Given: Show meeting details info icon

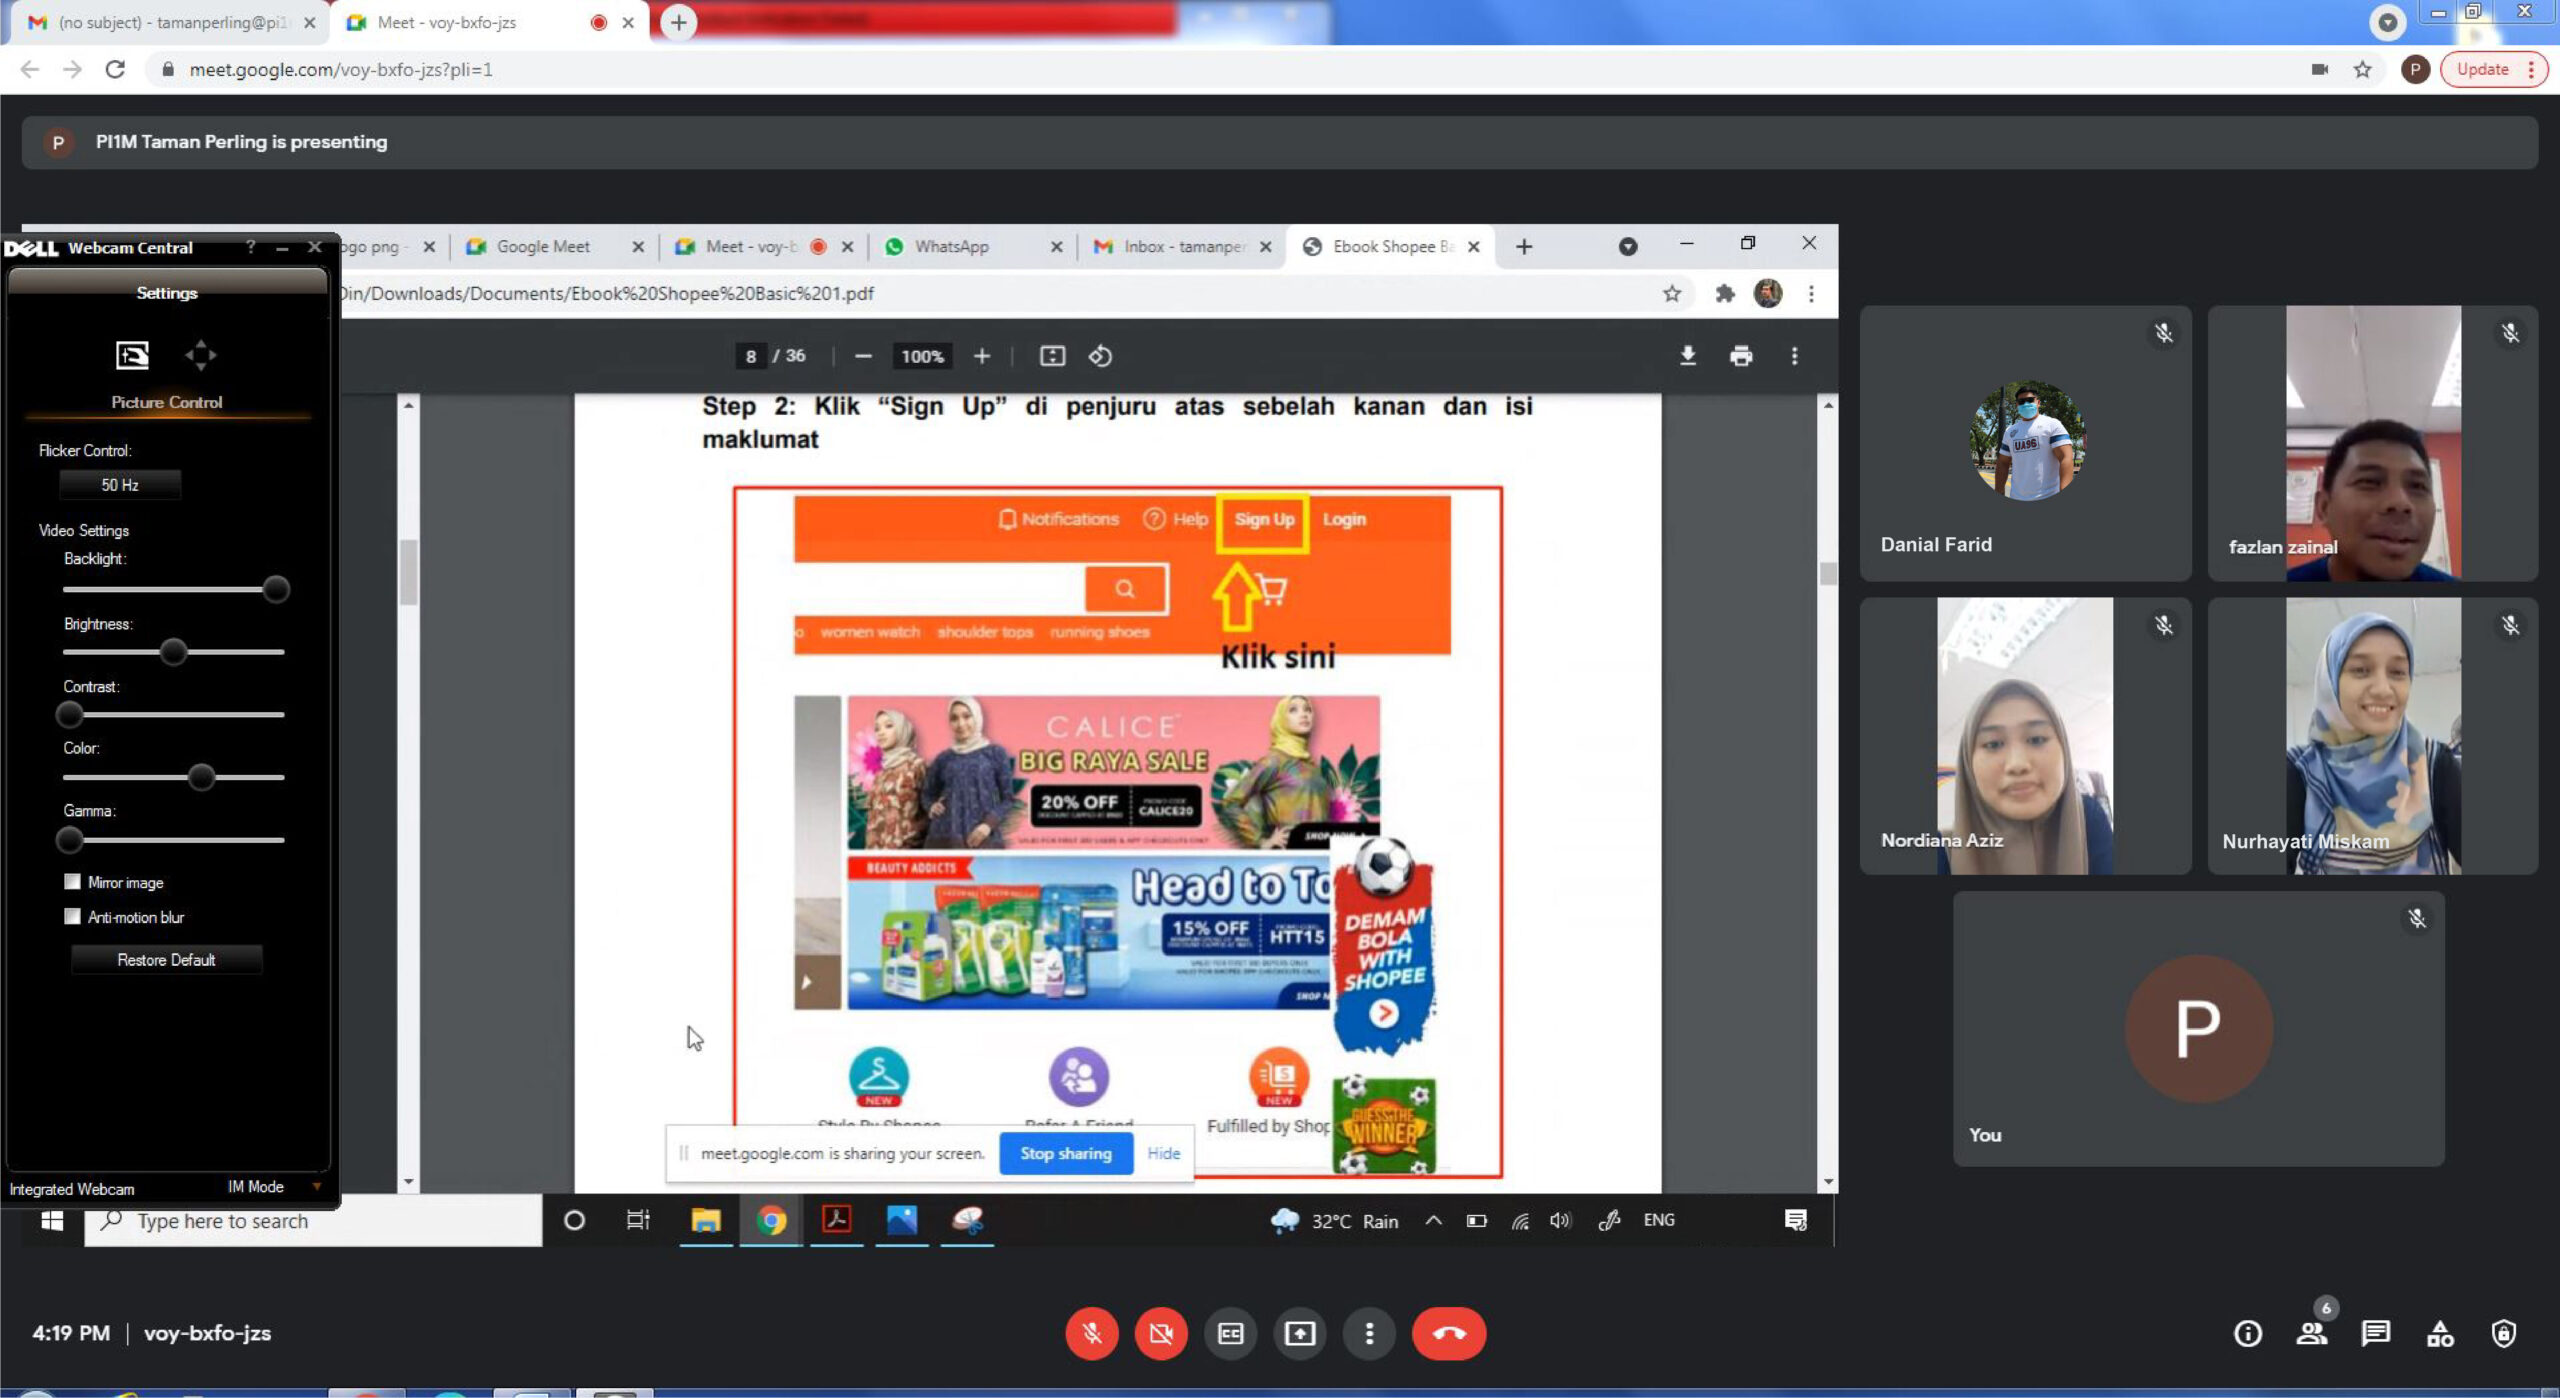Looking at the screenshot, I should [2247, 1333].
